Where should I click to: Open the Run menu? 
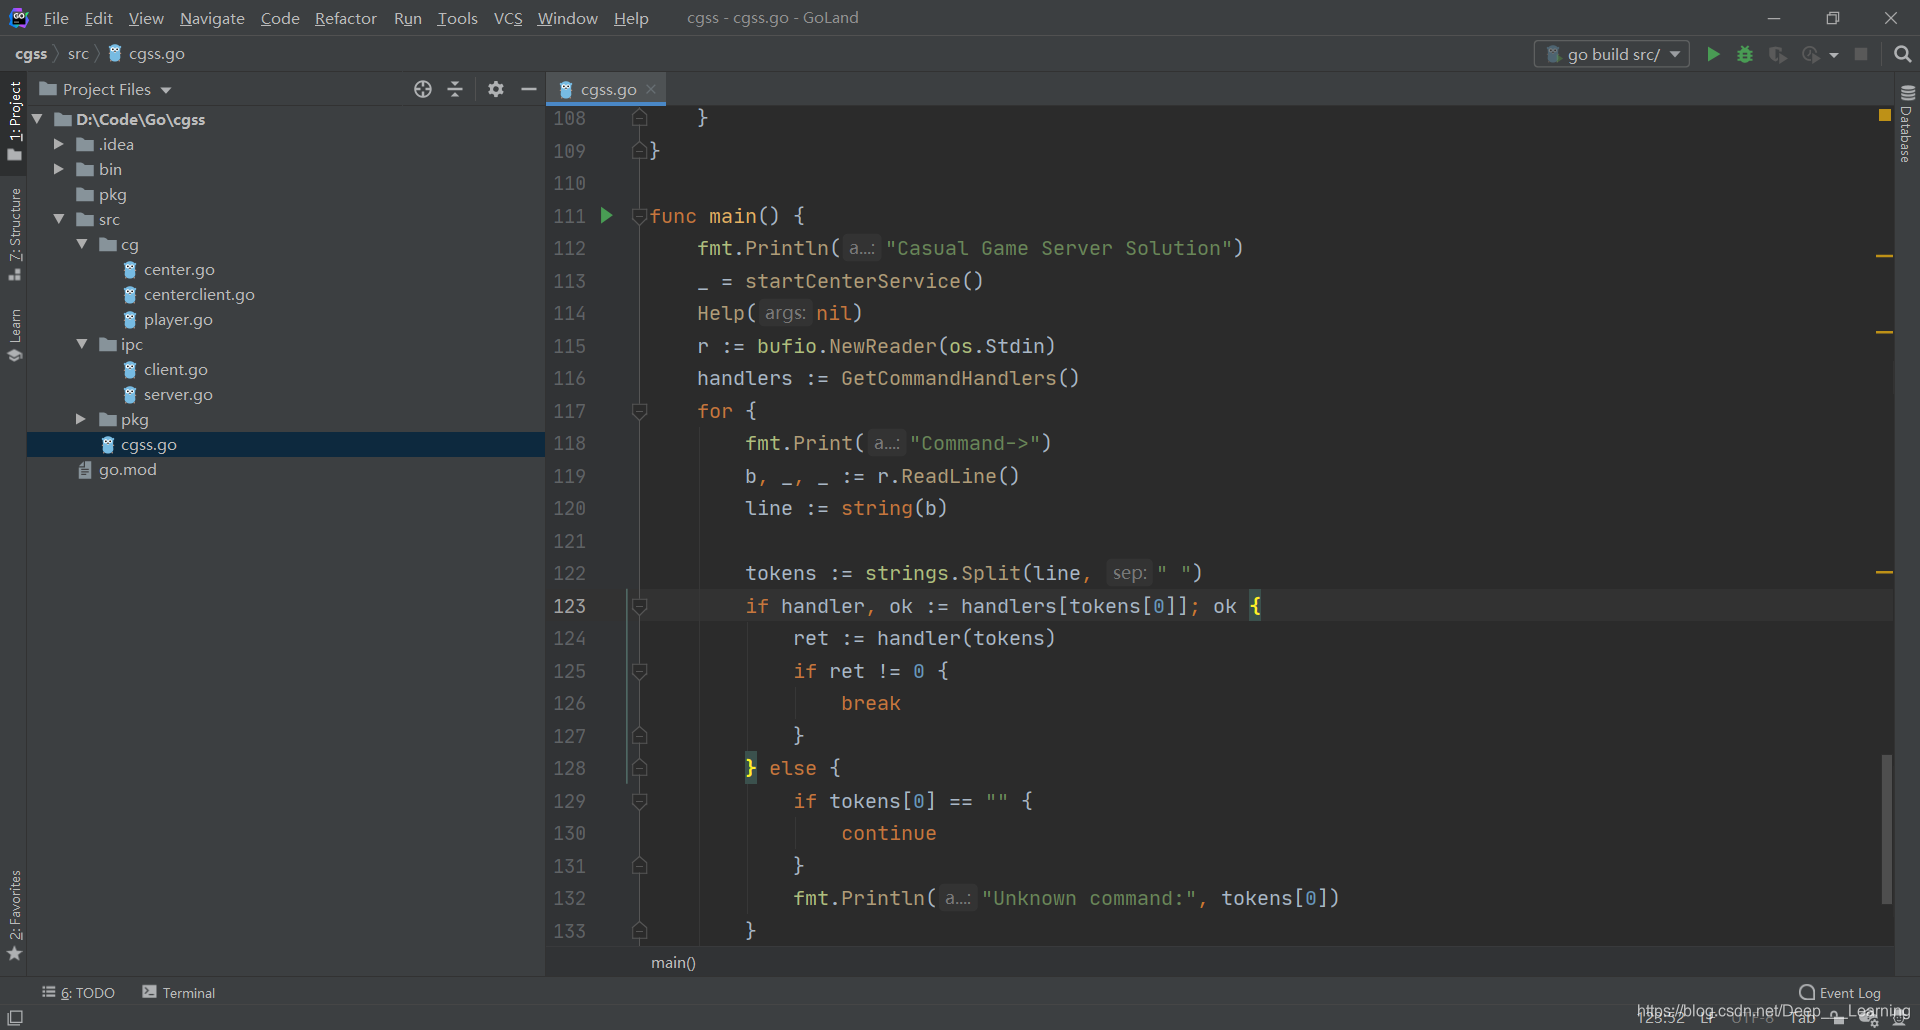(x=408, y=18)
